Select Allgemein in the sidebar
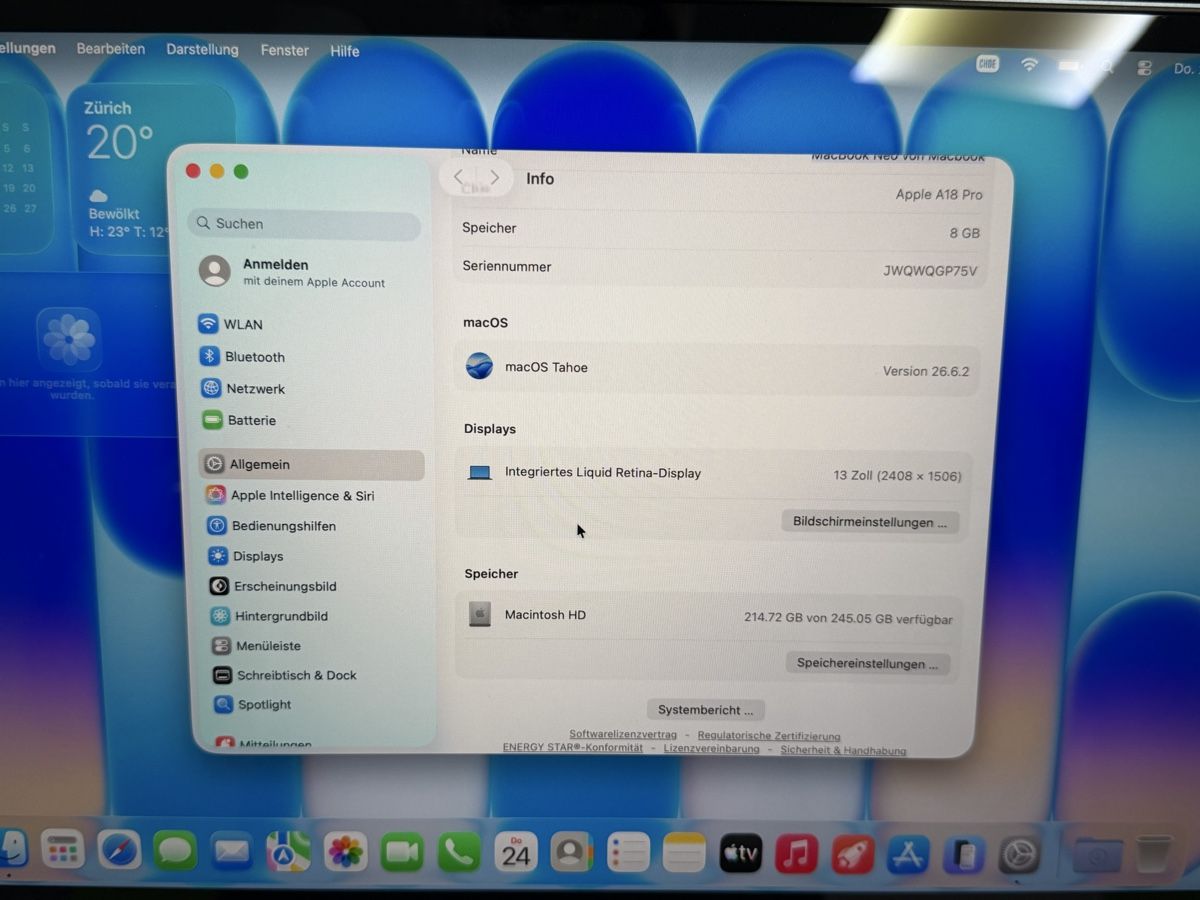Viewport: 1200px width, 900px height. 311,464
